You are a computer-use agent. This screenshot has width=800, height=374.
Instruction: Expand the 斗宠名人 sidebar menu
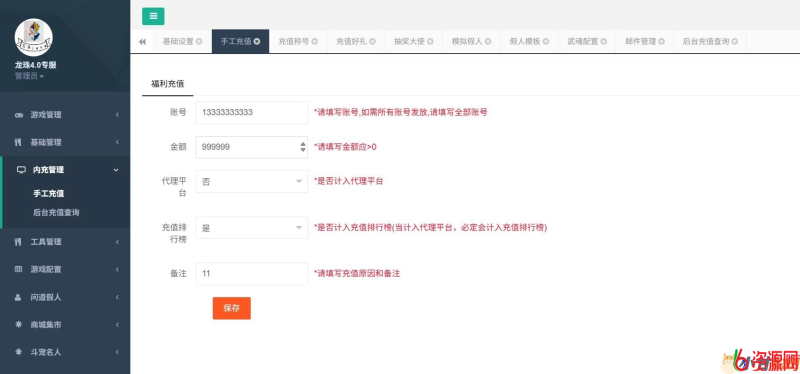pyautogui.click(x=65, y=352)
